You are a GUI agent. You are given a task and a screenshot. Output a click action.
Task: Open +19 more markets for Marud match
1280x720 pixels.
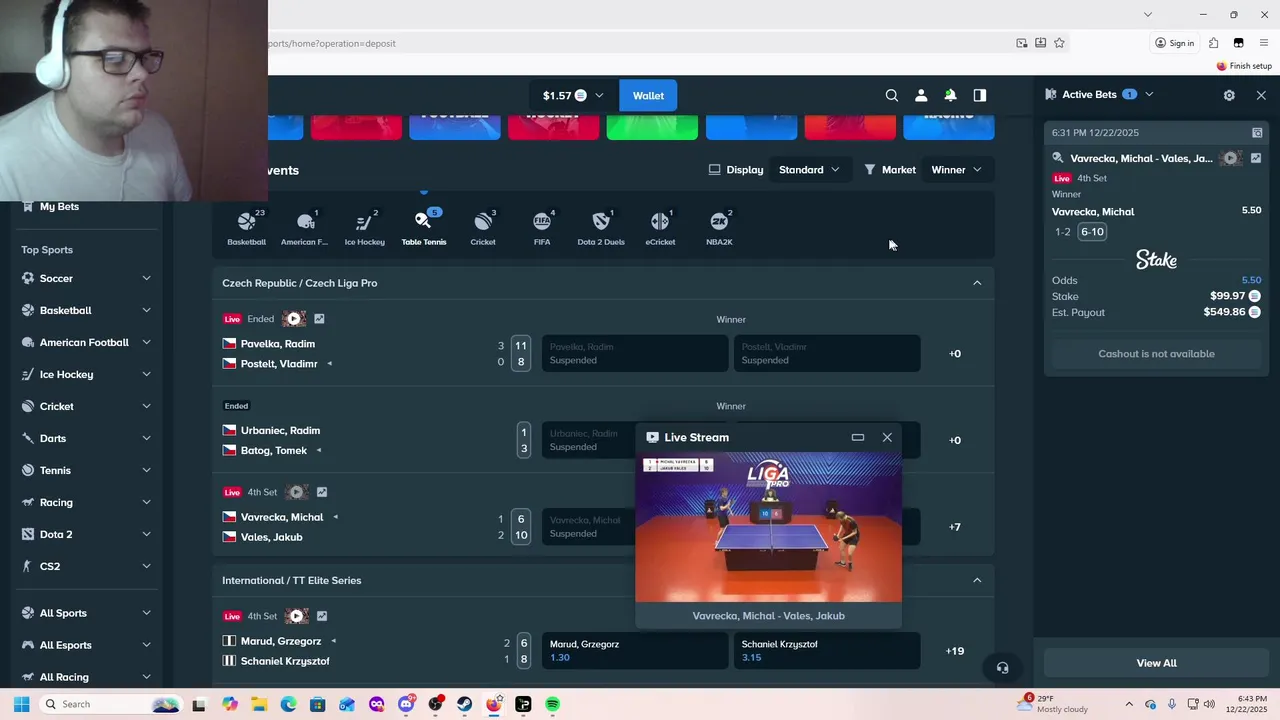pyautogui.click(x=955, y=651)
